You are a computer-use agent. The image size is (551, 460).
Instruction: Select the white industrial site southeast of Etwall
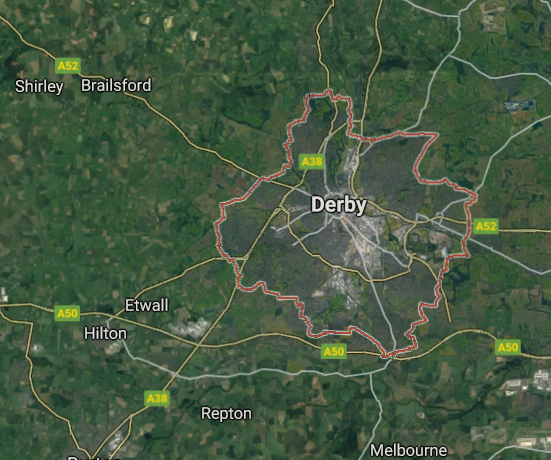[190, 328]
